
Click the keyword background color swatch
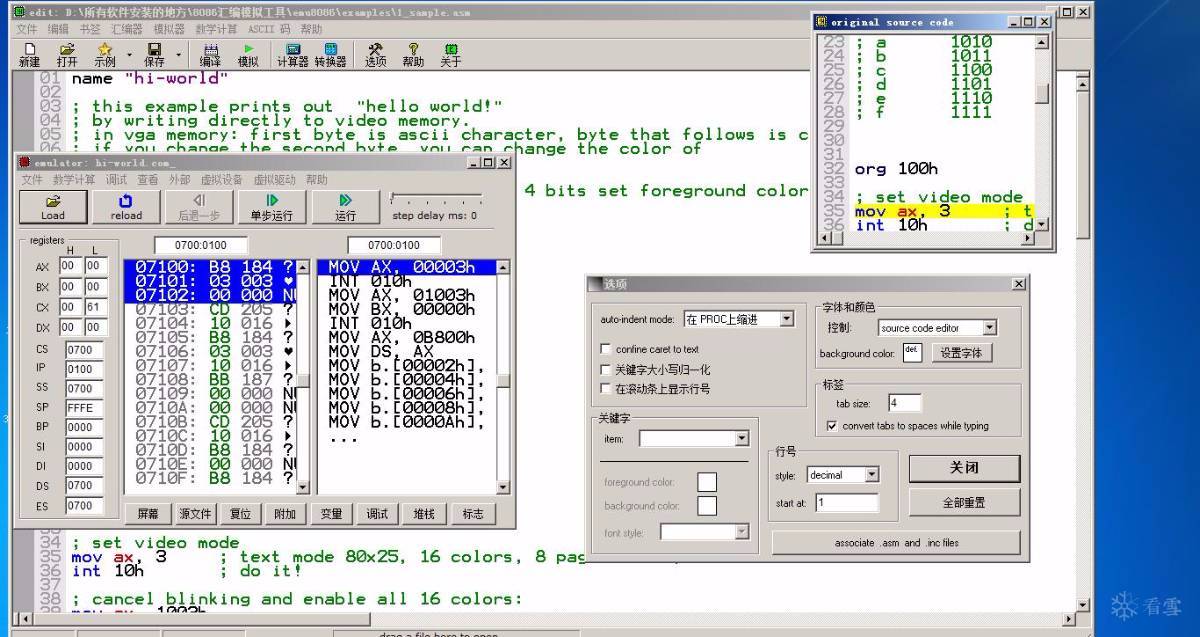click(x=707, y=506)
